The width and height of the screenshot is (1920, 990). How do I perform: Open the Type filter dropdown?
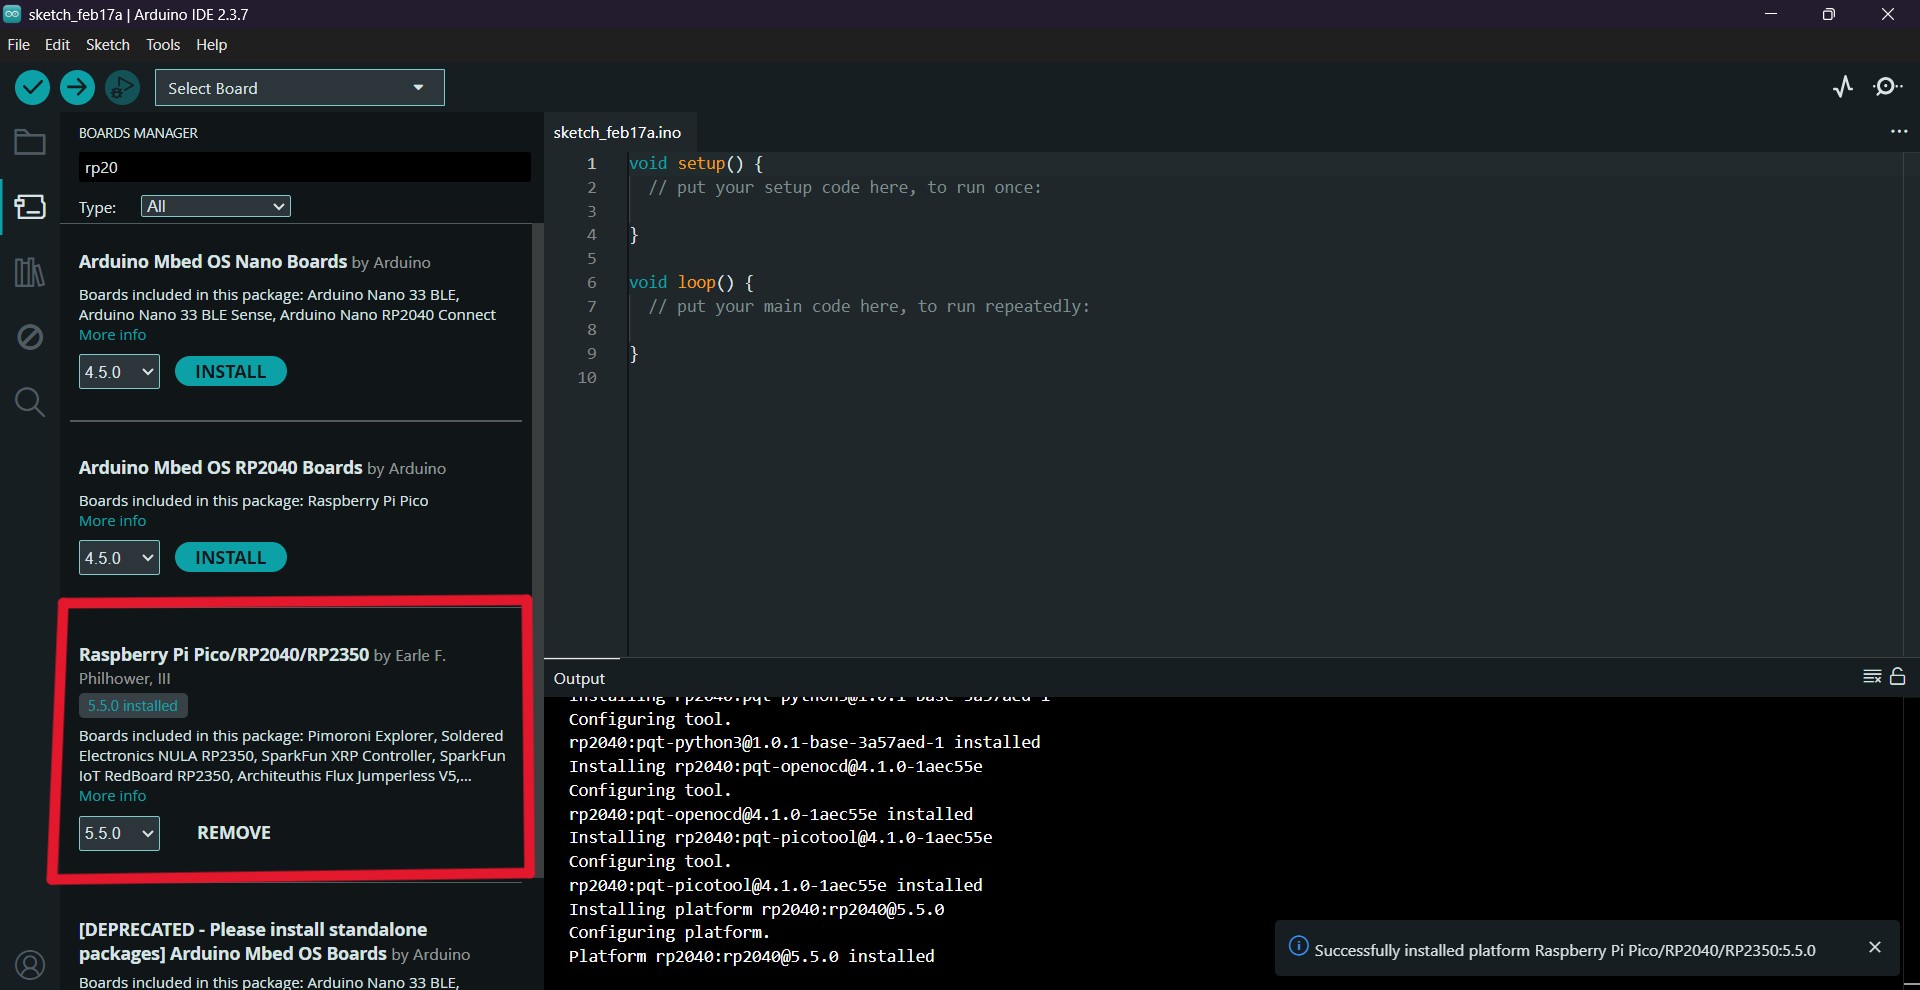click(216, 206)
